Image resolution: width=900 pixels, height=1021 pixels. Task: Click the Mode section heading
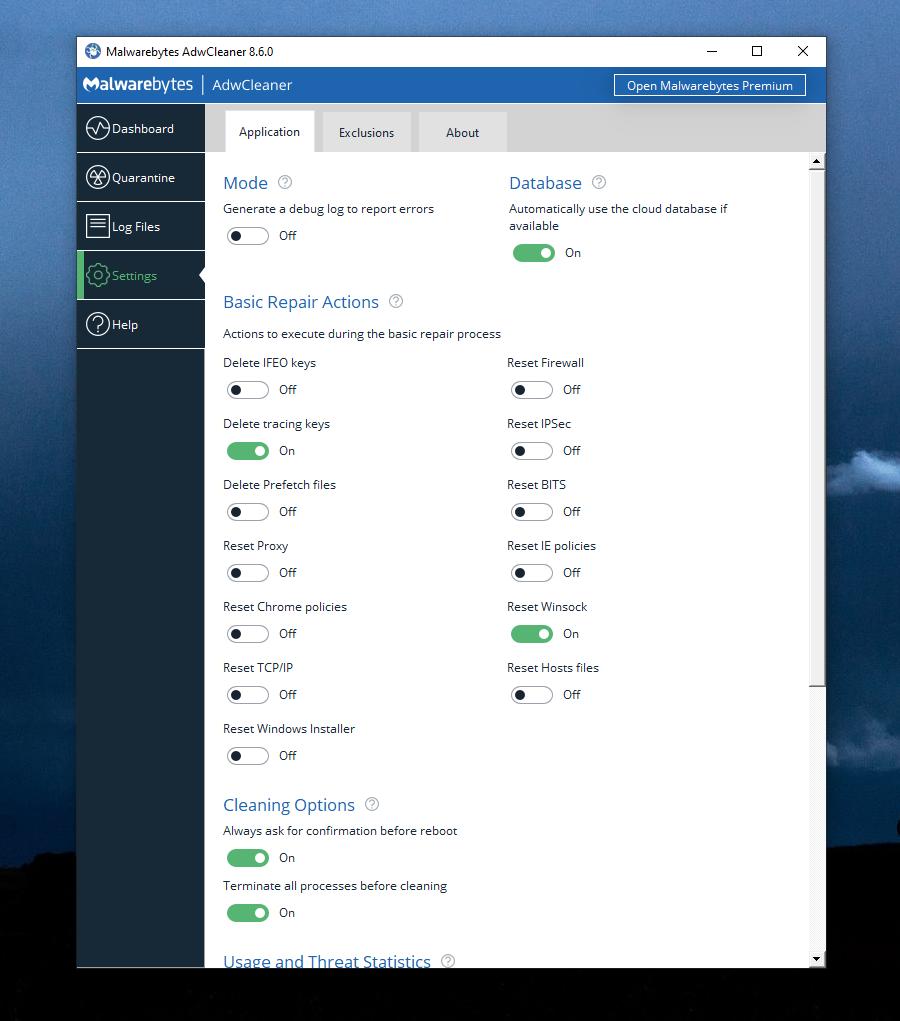[x=246, y=183]
